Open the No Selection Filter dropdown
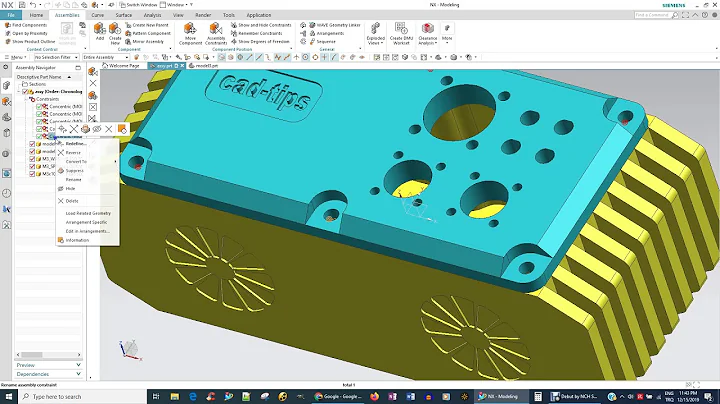The height and width of the screenshot is (404, 720). (56, 57)
